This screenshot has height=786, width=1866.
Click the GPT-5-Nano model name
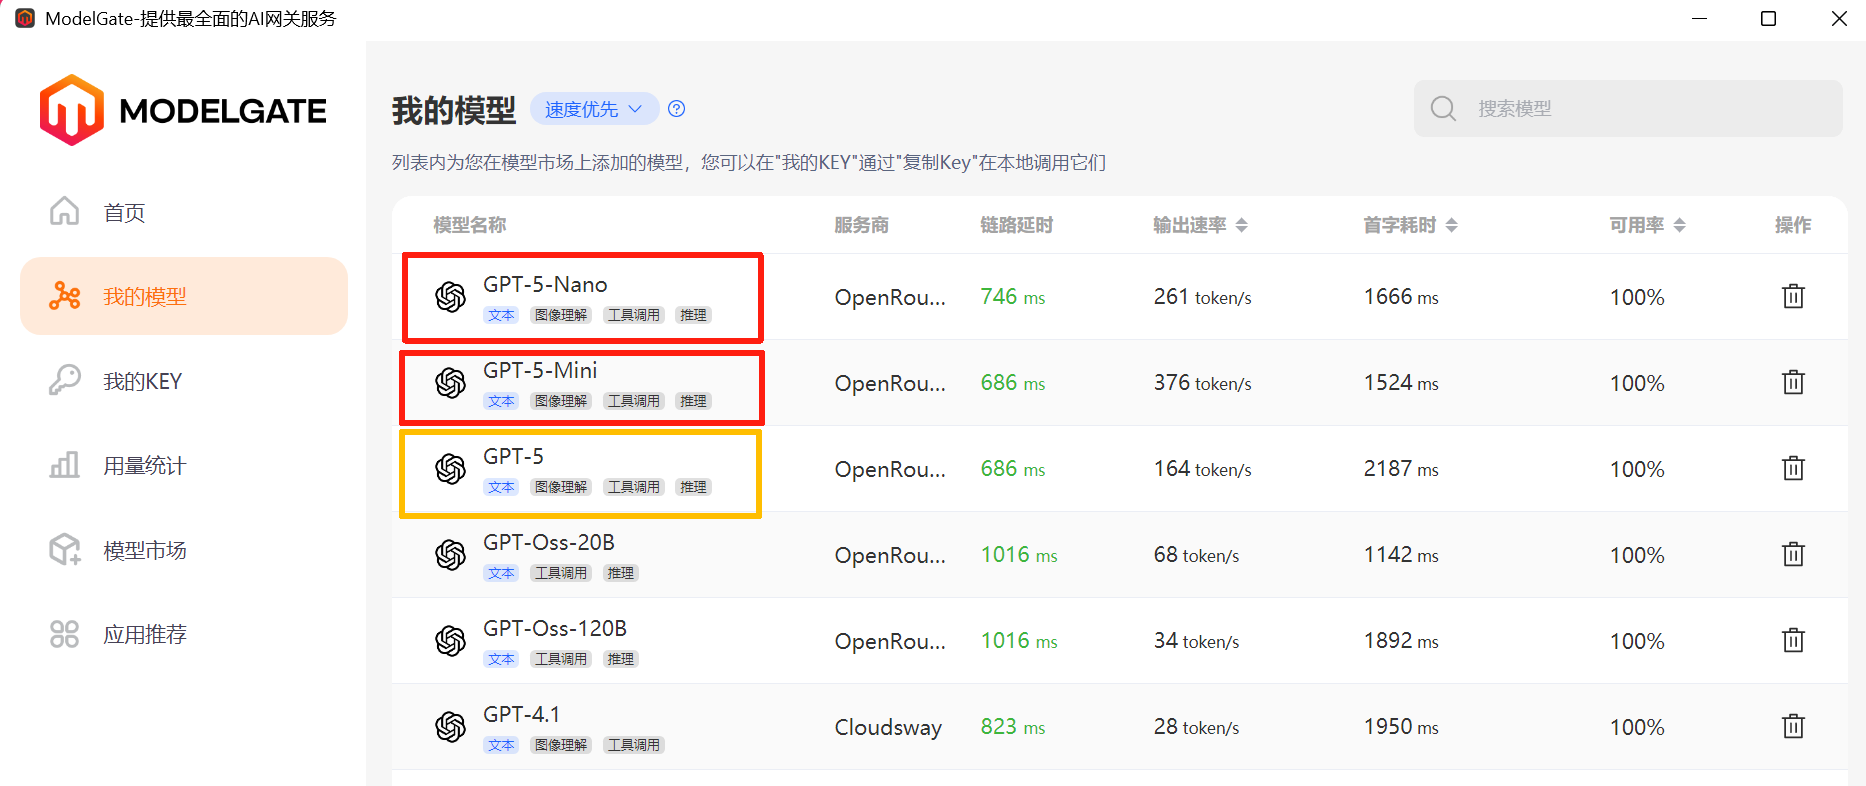[x=545, y=284]
